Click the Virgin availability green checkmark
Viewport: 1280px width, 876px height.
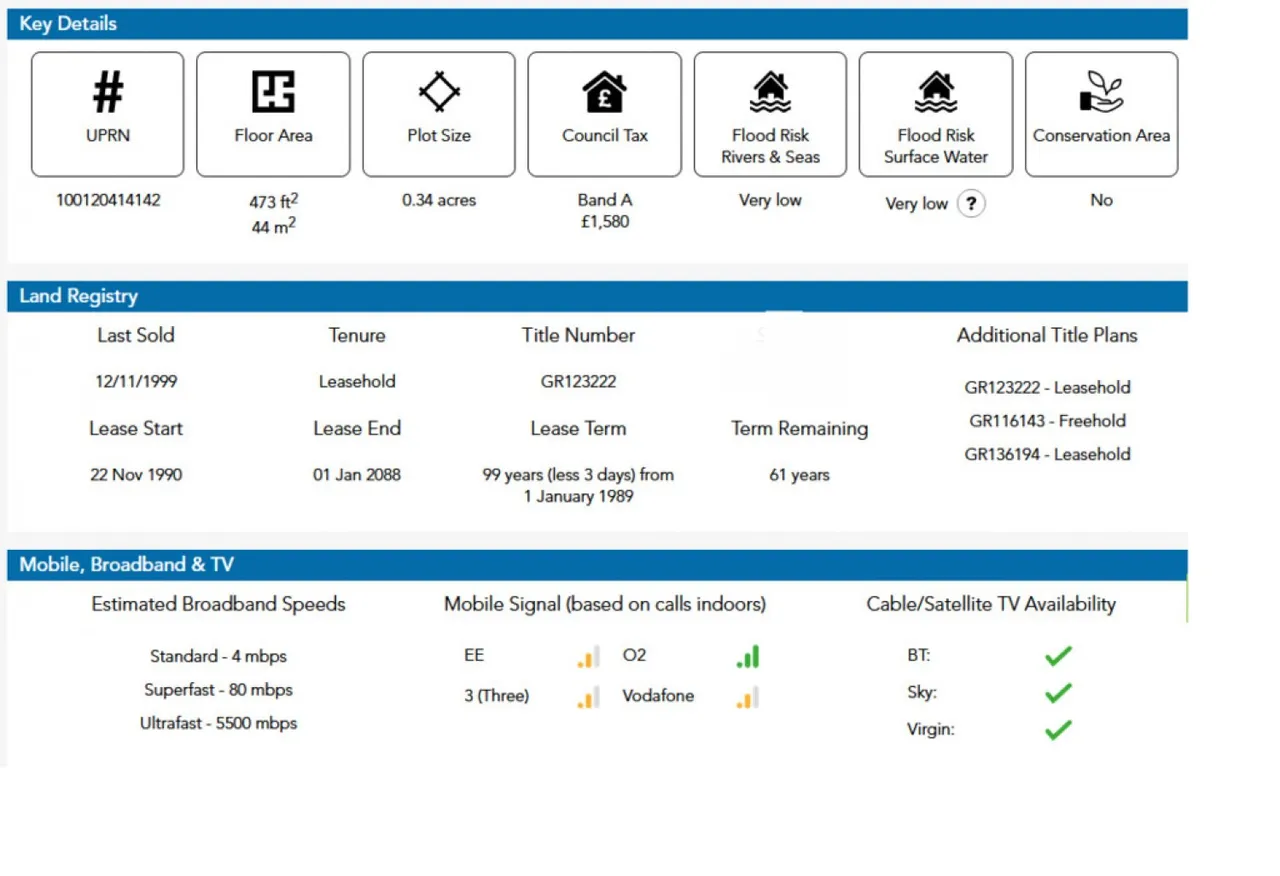[1058, 729]
